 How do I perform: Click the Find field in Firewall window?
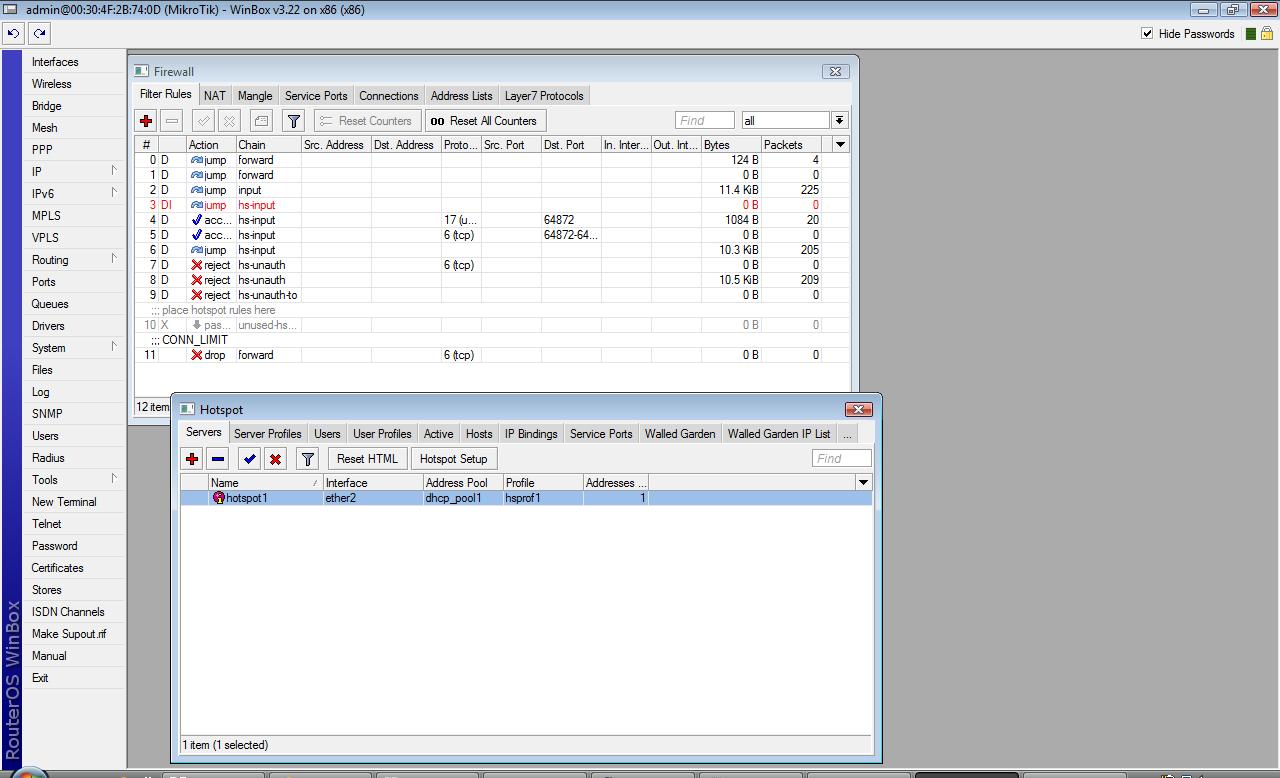[705, 121]
